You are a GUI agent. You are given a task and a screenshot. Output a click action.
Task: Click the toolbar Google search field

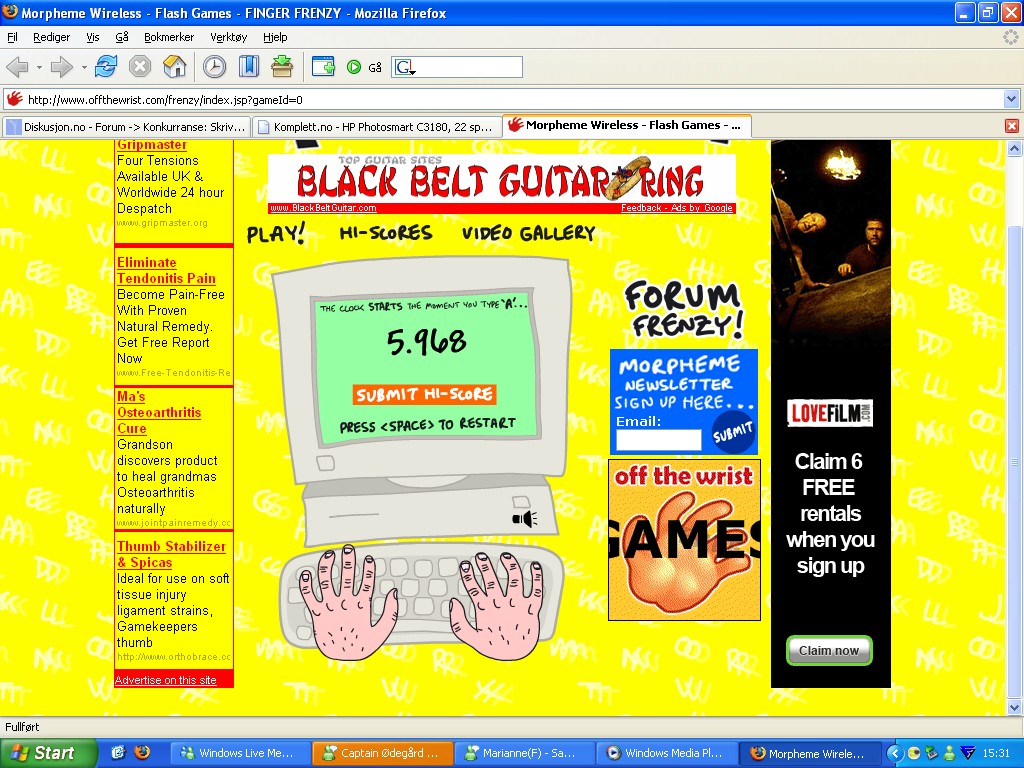(469, 67)
